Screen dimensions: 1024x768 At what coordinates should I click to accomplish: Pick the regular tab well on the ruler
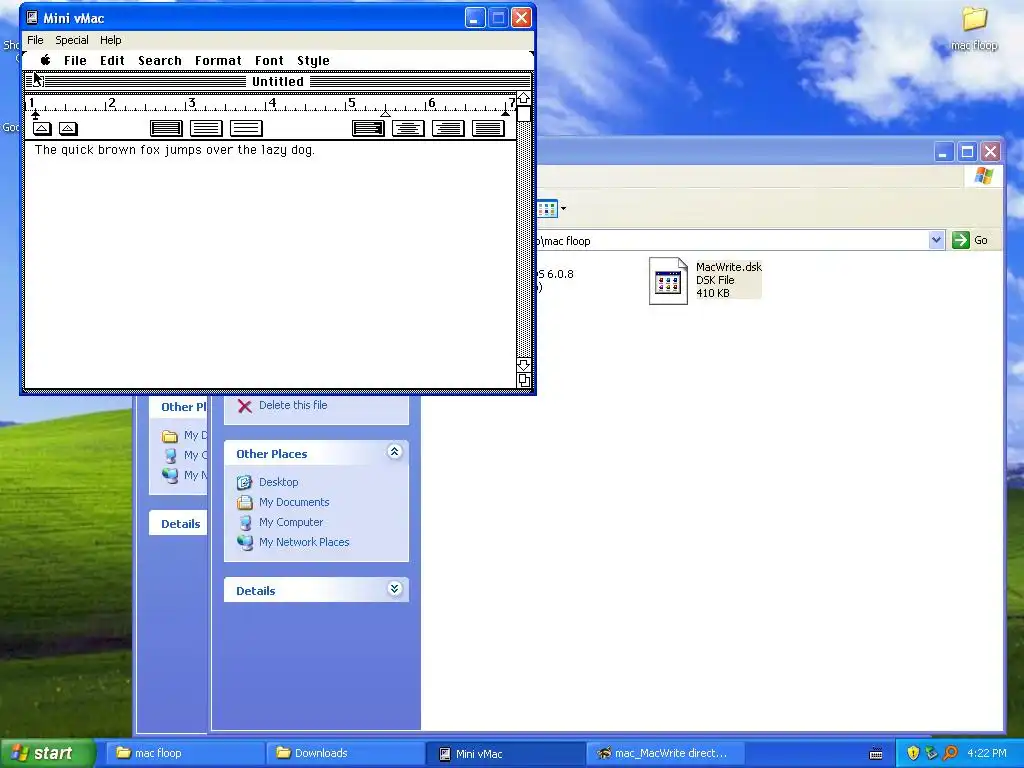(42, 129)
